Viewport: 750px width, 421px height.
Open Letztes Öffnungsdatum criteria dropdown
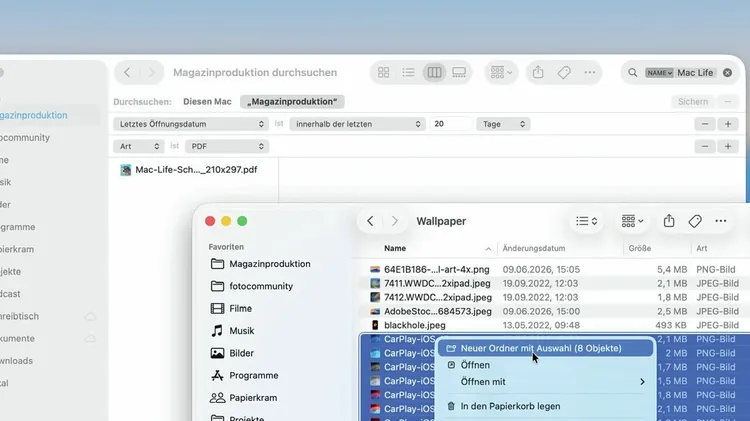click(x=191, y=124)
